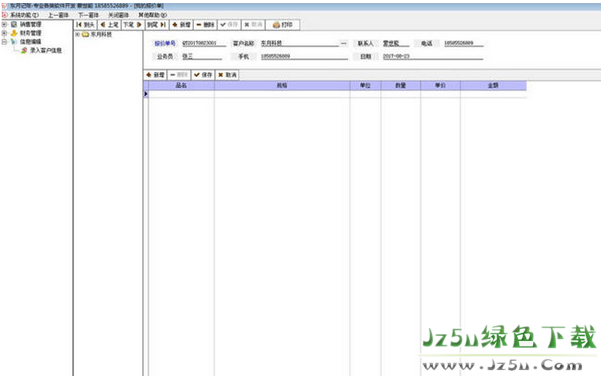603x378 pixels.
Task: Click the top toolbar 新增 add button
Action: (x=181, y=25)
